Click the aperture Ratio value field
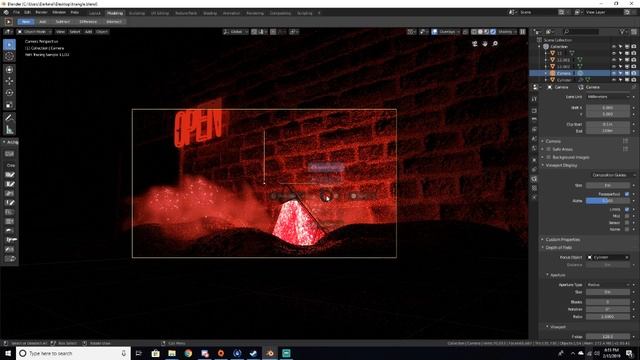 pos(608,317)
